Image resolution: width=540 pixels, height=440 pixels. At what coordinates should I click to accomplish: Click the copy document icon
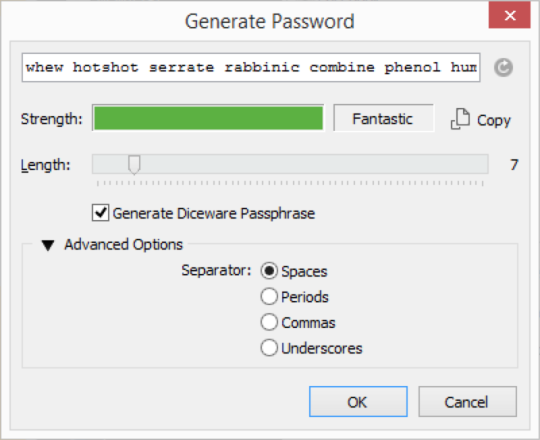tap(460, 119)
